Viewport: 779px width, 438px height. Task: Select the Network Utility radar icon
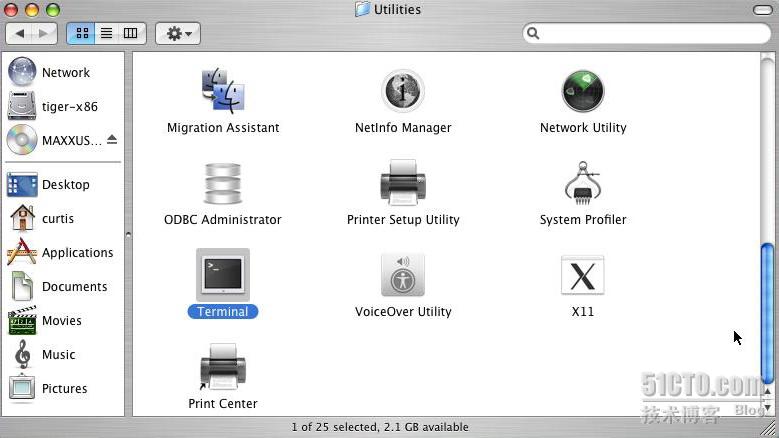(583, 91)
